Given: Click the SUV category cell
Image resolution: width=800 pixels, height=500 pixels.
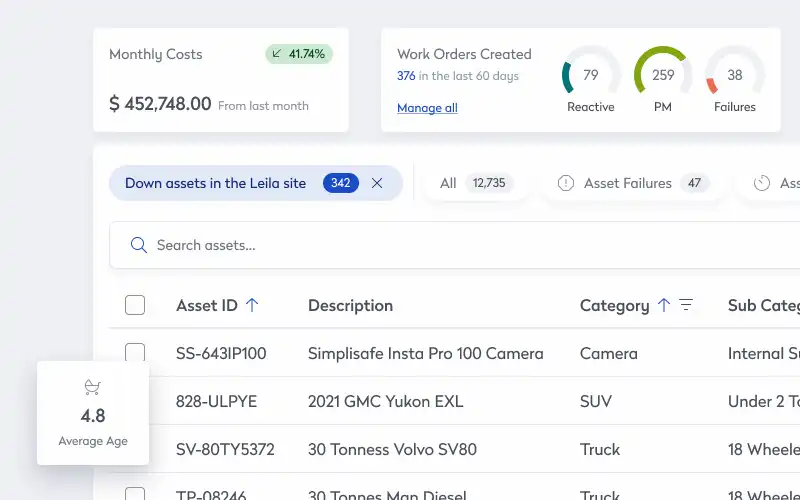Looking at the screenshot, I should [x=596, y=402].
